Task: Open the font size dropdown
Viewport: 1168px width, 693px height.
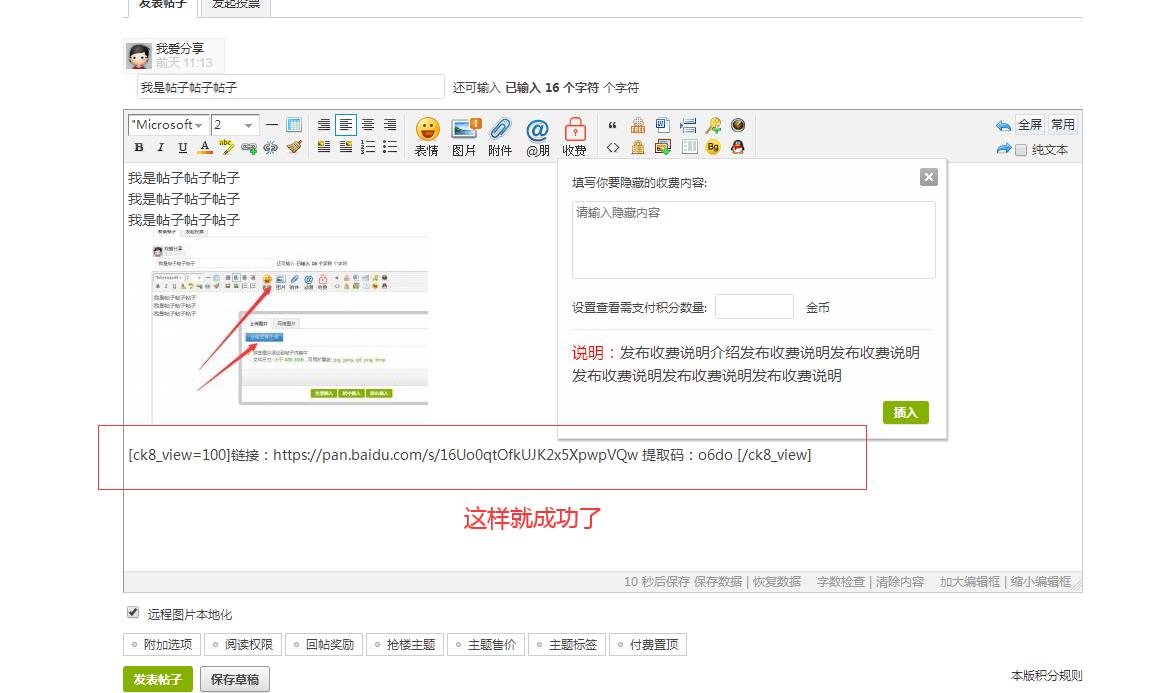Action: (235, 125)
